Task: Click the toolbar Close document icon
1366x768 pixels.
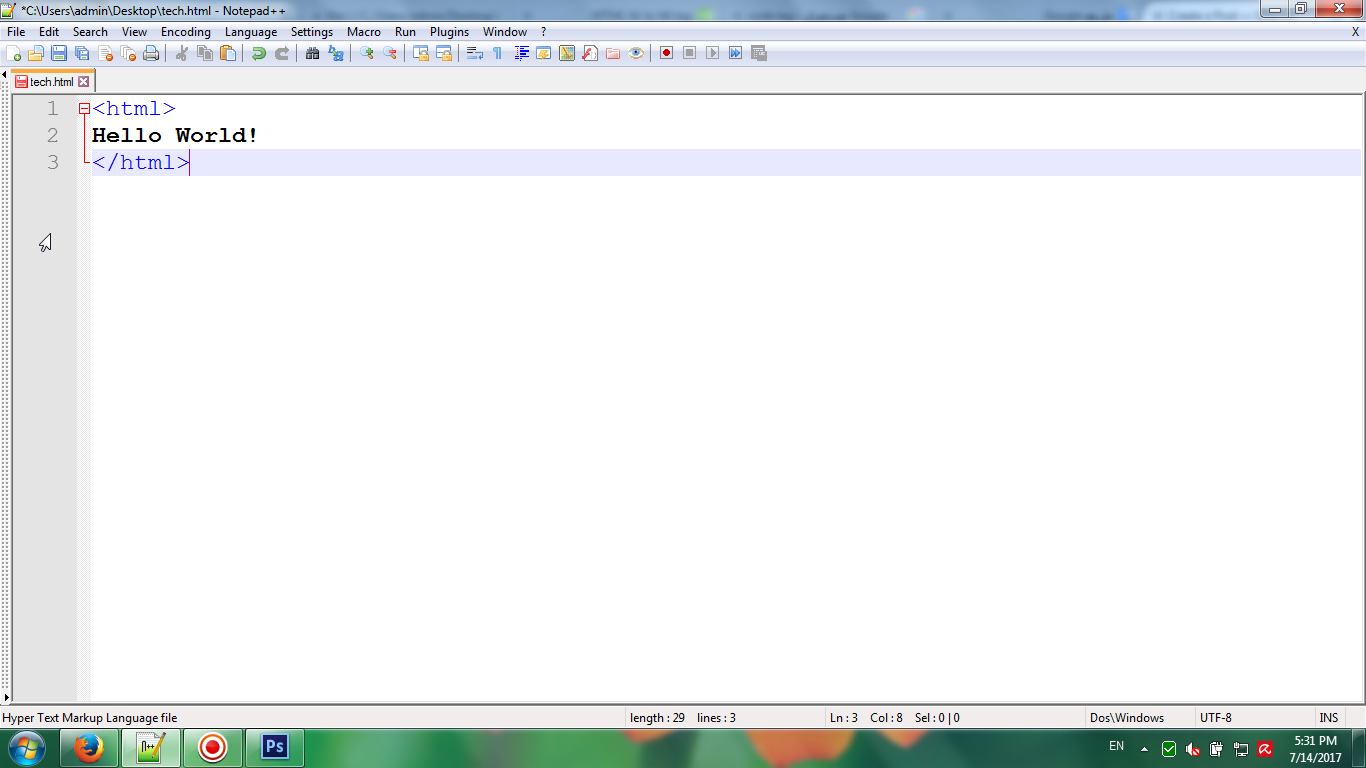Action: tap(105, 53)
